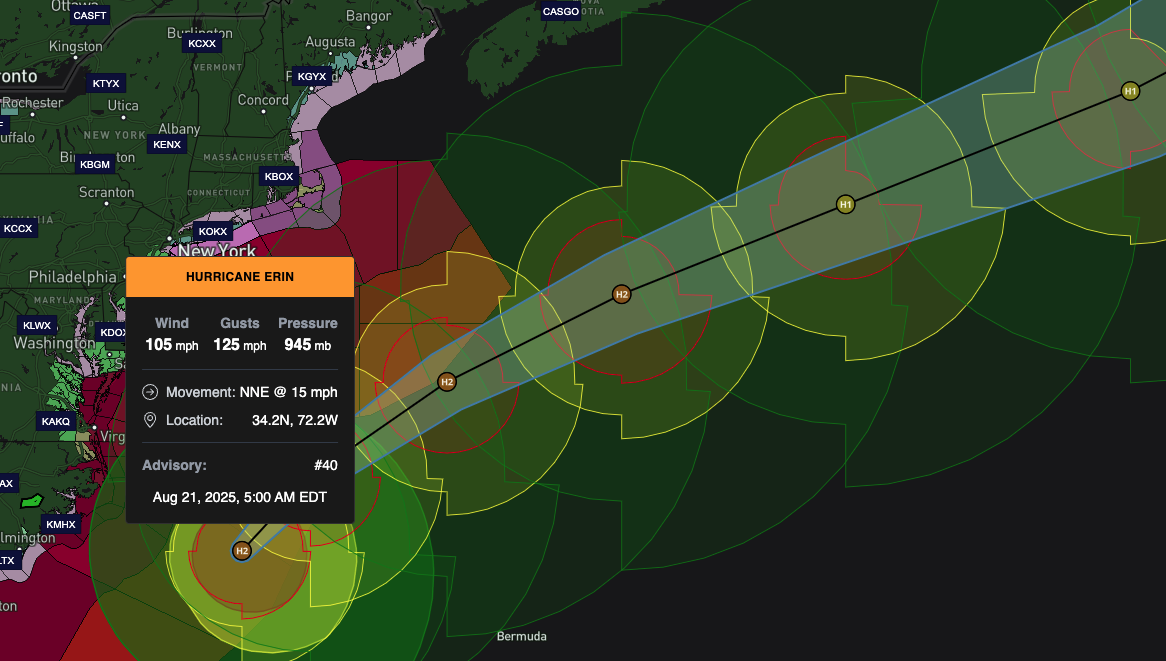Select the KOKX radar station
This screenshot has height=661, width=1166.
pos(213,231)
